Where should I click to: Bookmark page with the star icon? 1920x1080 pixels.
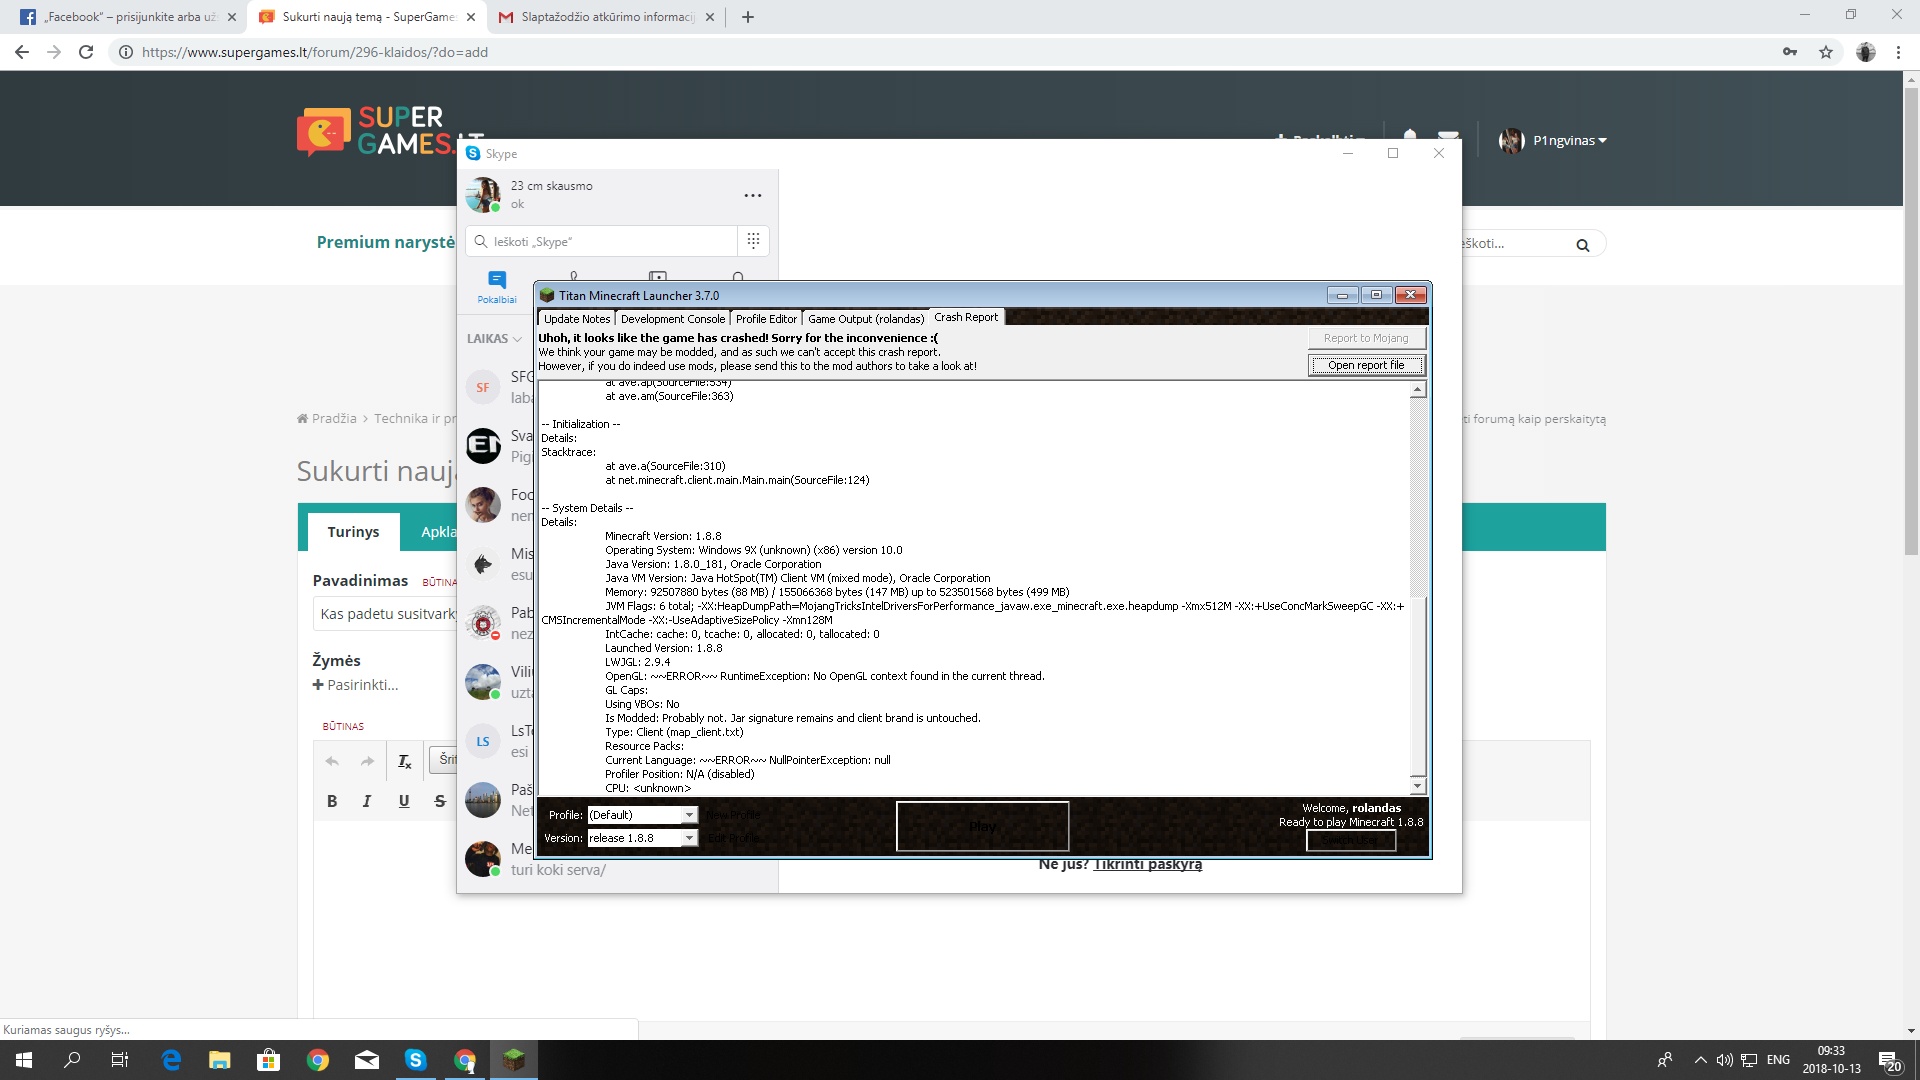point(1826,52)
